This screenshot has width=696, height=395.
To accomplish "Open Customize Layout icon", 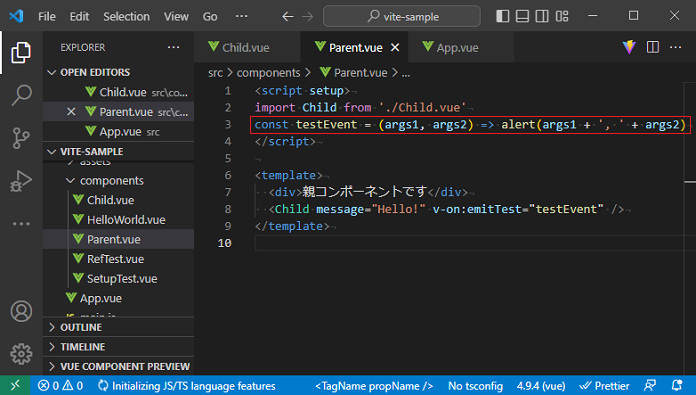I will coord(562,16).
